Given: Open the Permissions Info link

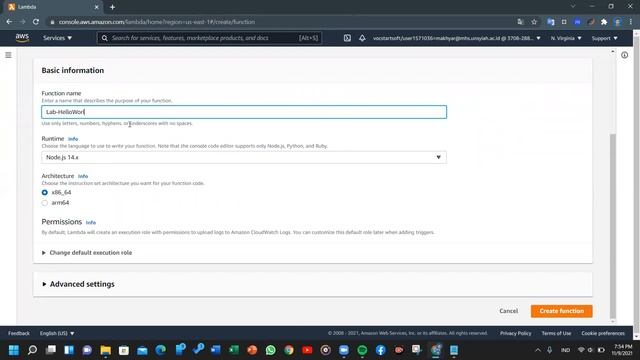Looking at the screenshot, I should coord(91,222).
